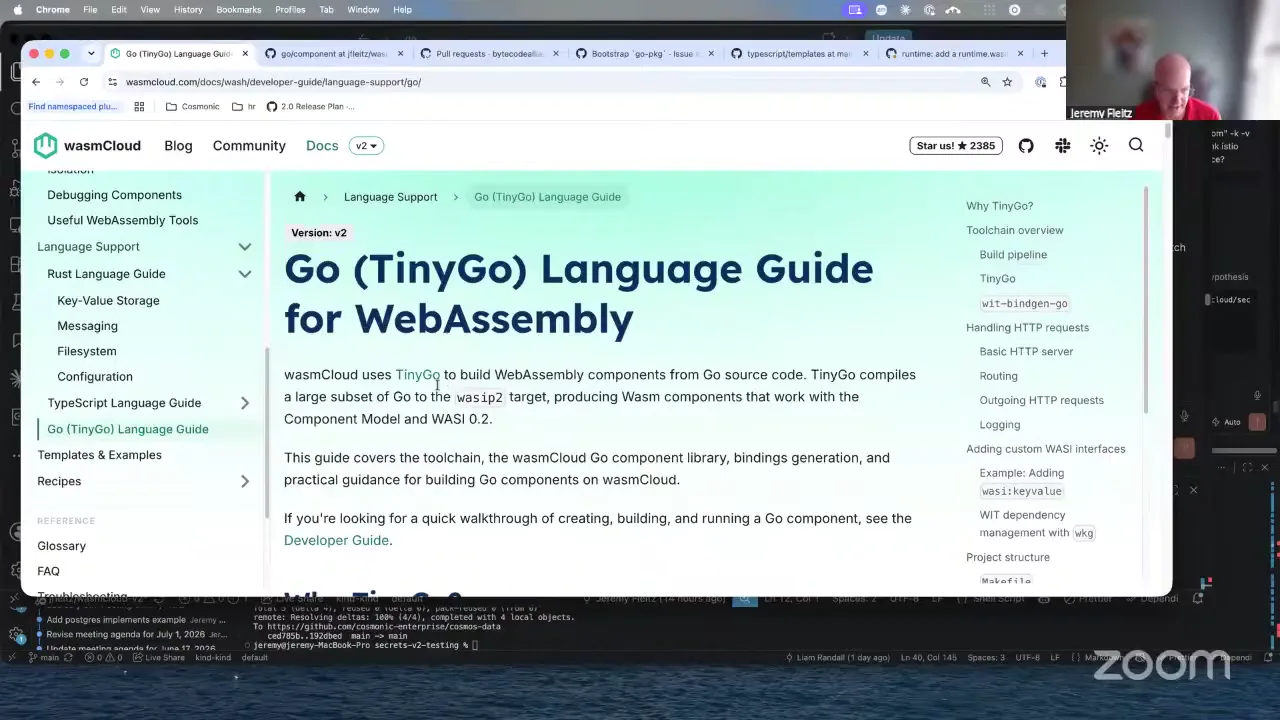Open the docs search magnifier icon
Screen dimensions: 1280x720
coord(1136,146)
